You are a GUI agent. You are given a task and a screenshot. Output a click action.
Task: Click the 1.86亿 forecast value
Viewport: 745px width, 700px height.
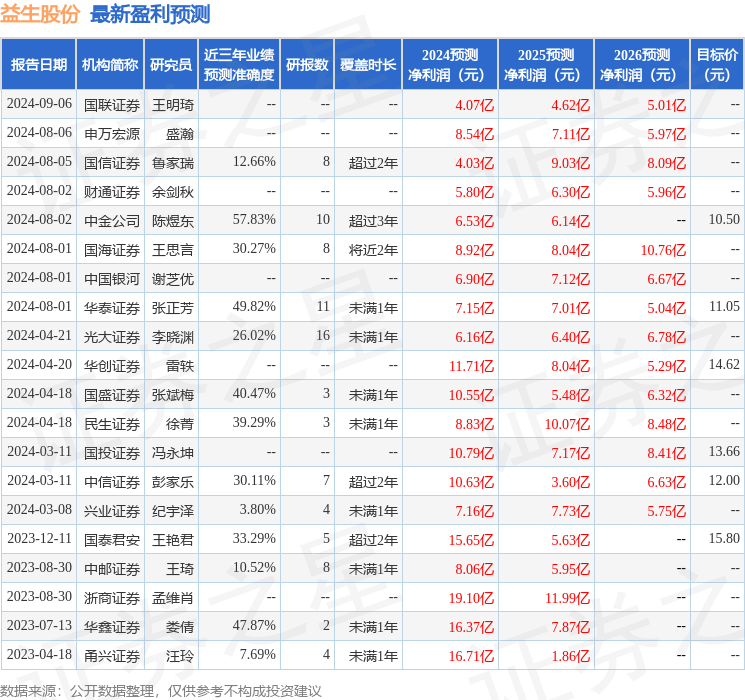pyautogui.click(x=570, y=656)
